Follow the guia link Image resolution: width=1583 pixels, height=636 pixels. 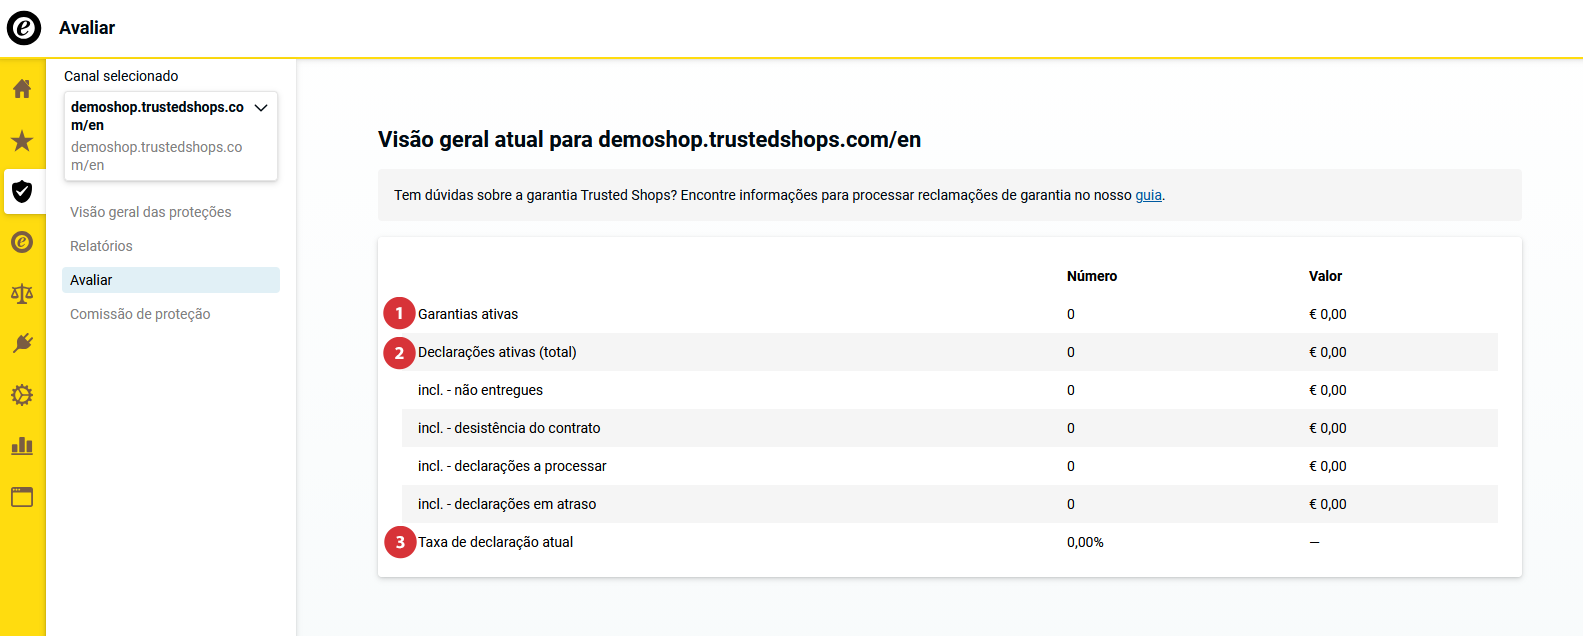tap(1148, 195)
